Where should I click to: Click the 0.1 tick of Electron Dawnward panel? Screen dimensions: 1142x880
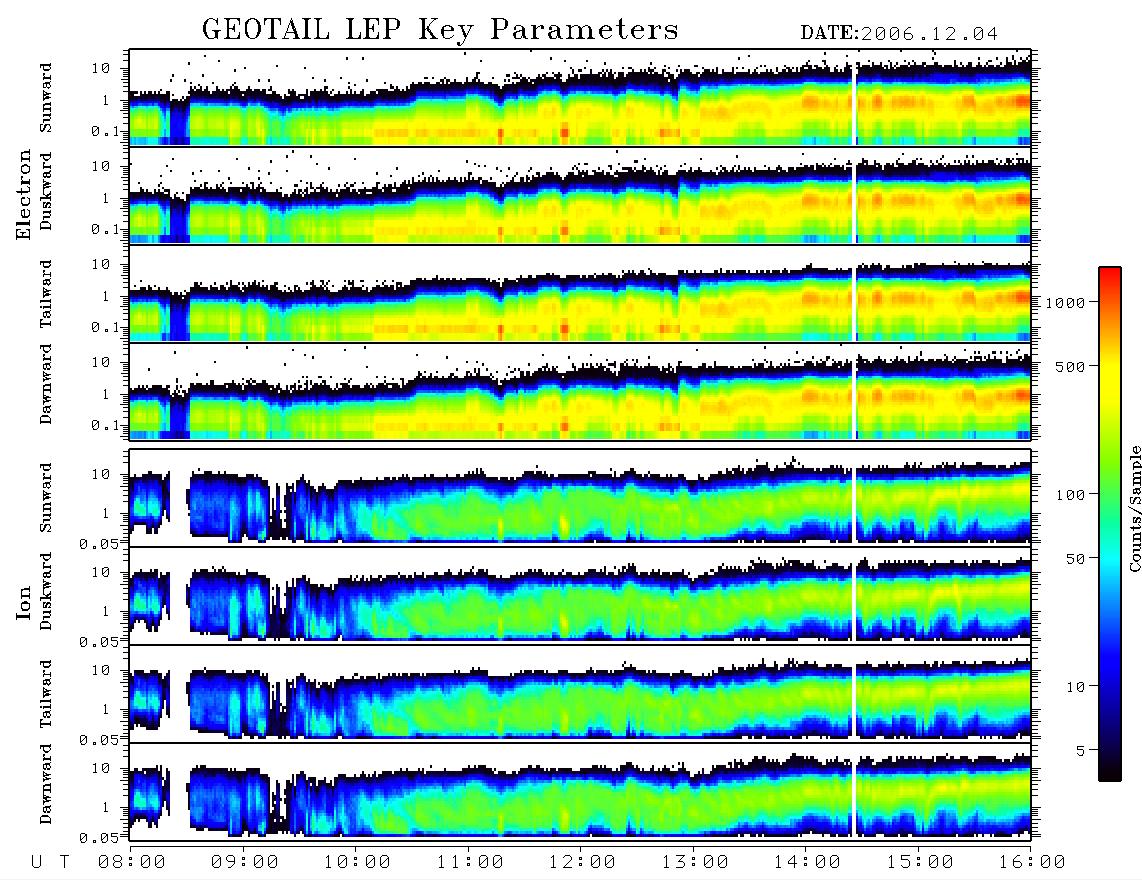pyautogui.click(x=106, y=425)
